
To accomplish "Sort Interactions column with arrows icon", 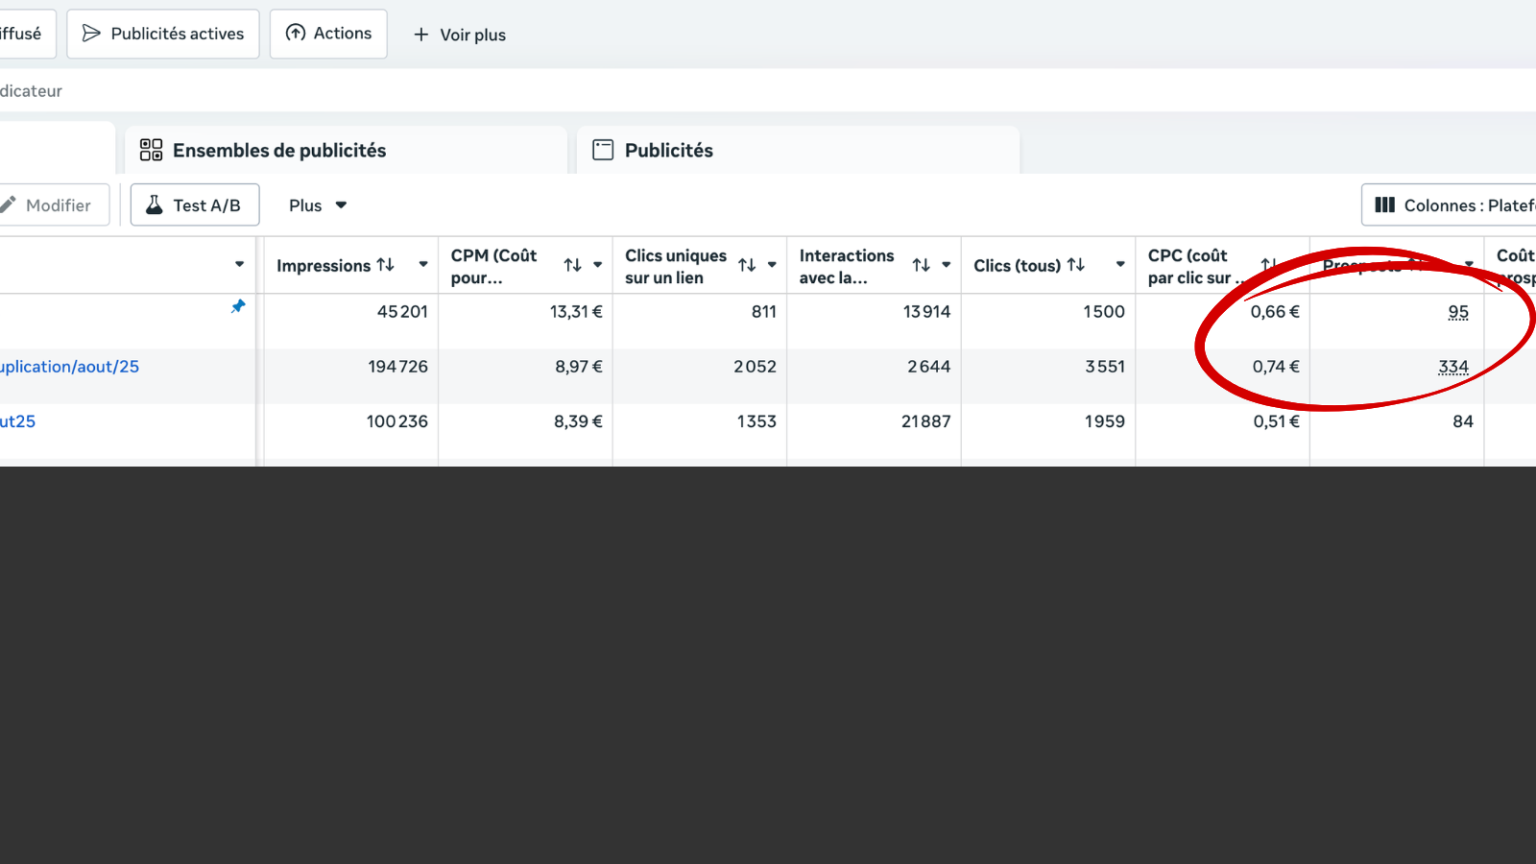I will 921,265.
